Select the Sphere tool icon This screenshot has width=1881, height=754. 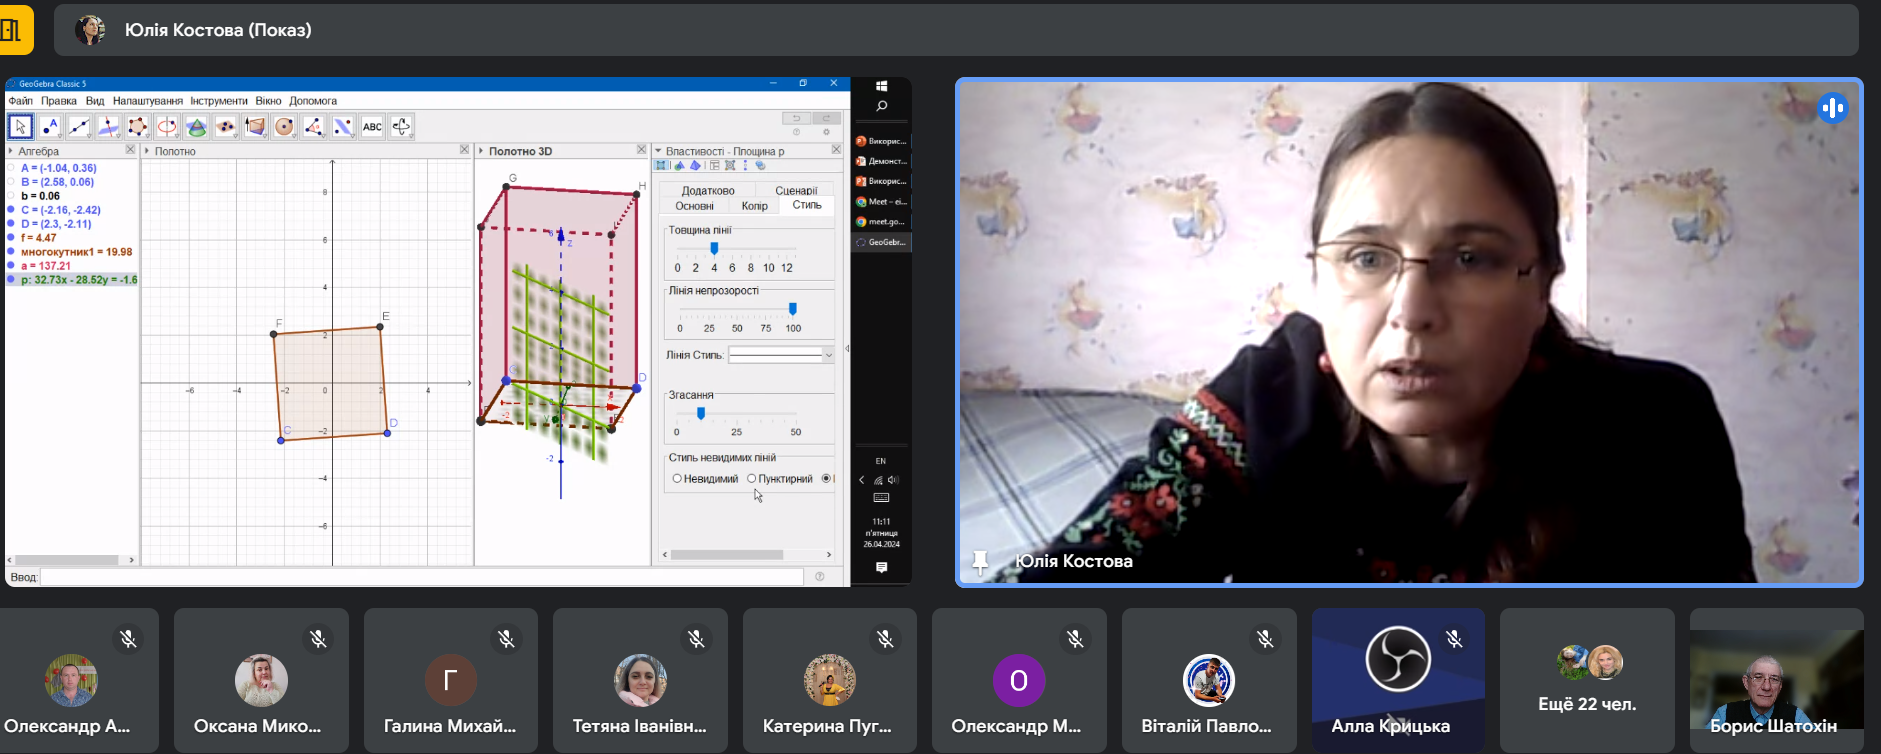[284, 127]
